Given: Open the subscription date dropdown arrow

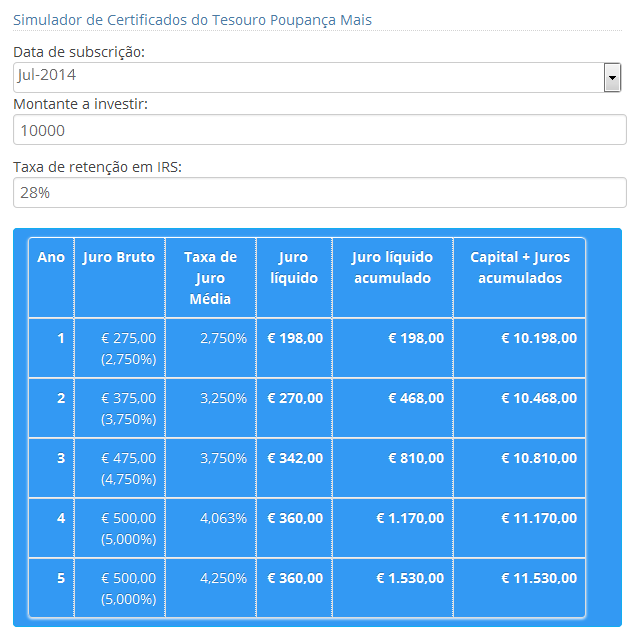Looking at the screenshot, I should 612,77.
